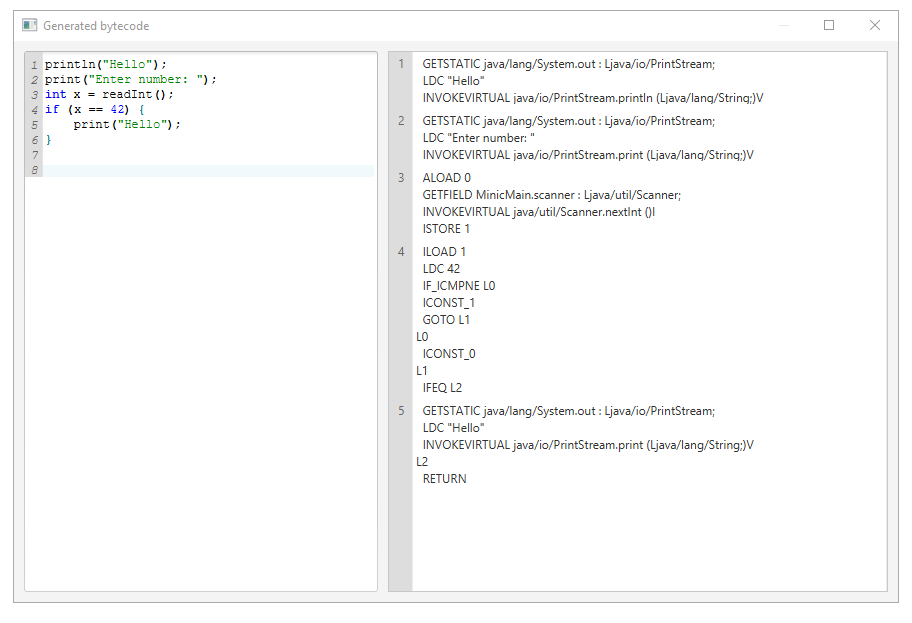Click source line println("Hello");
Screen dimensions: 912x623
click(105, 64)
